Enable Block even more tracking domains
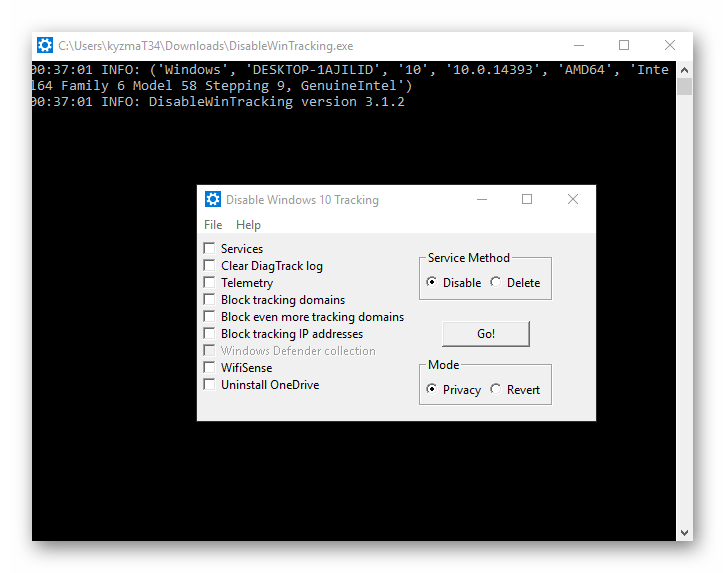725x573 pixels. [209, 316]
